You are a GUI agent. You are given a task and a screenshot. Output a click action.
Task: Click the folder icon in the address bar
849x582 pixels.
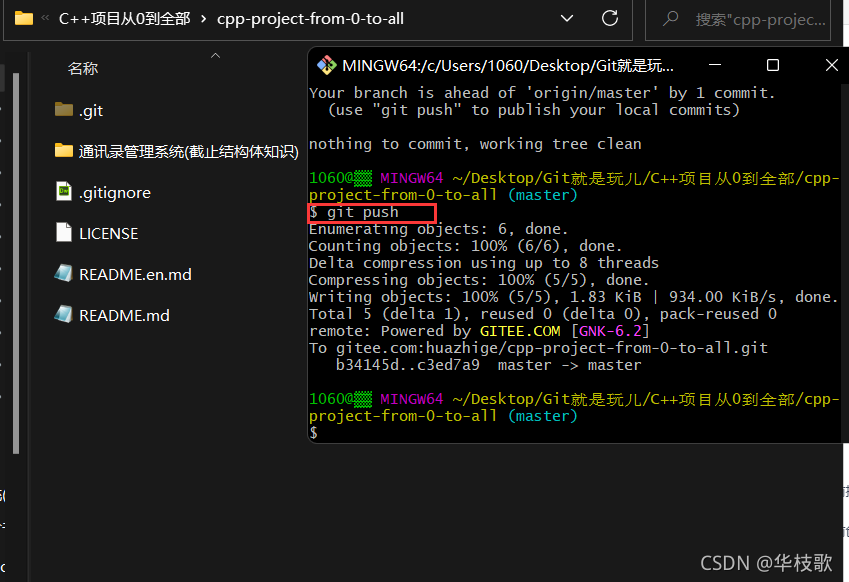pyautogui.click(x=24, y=19)
